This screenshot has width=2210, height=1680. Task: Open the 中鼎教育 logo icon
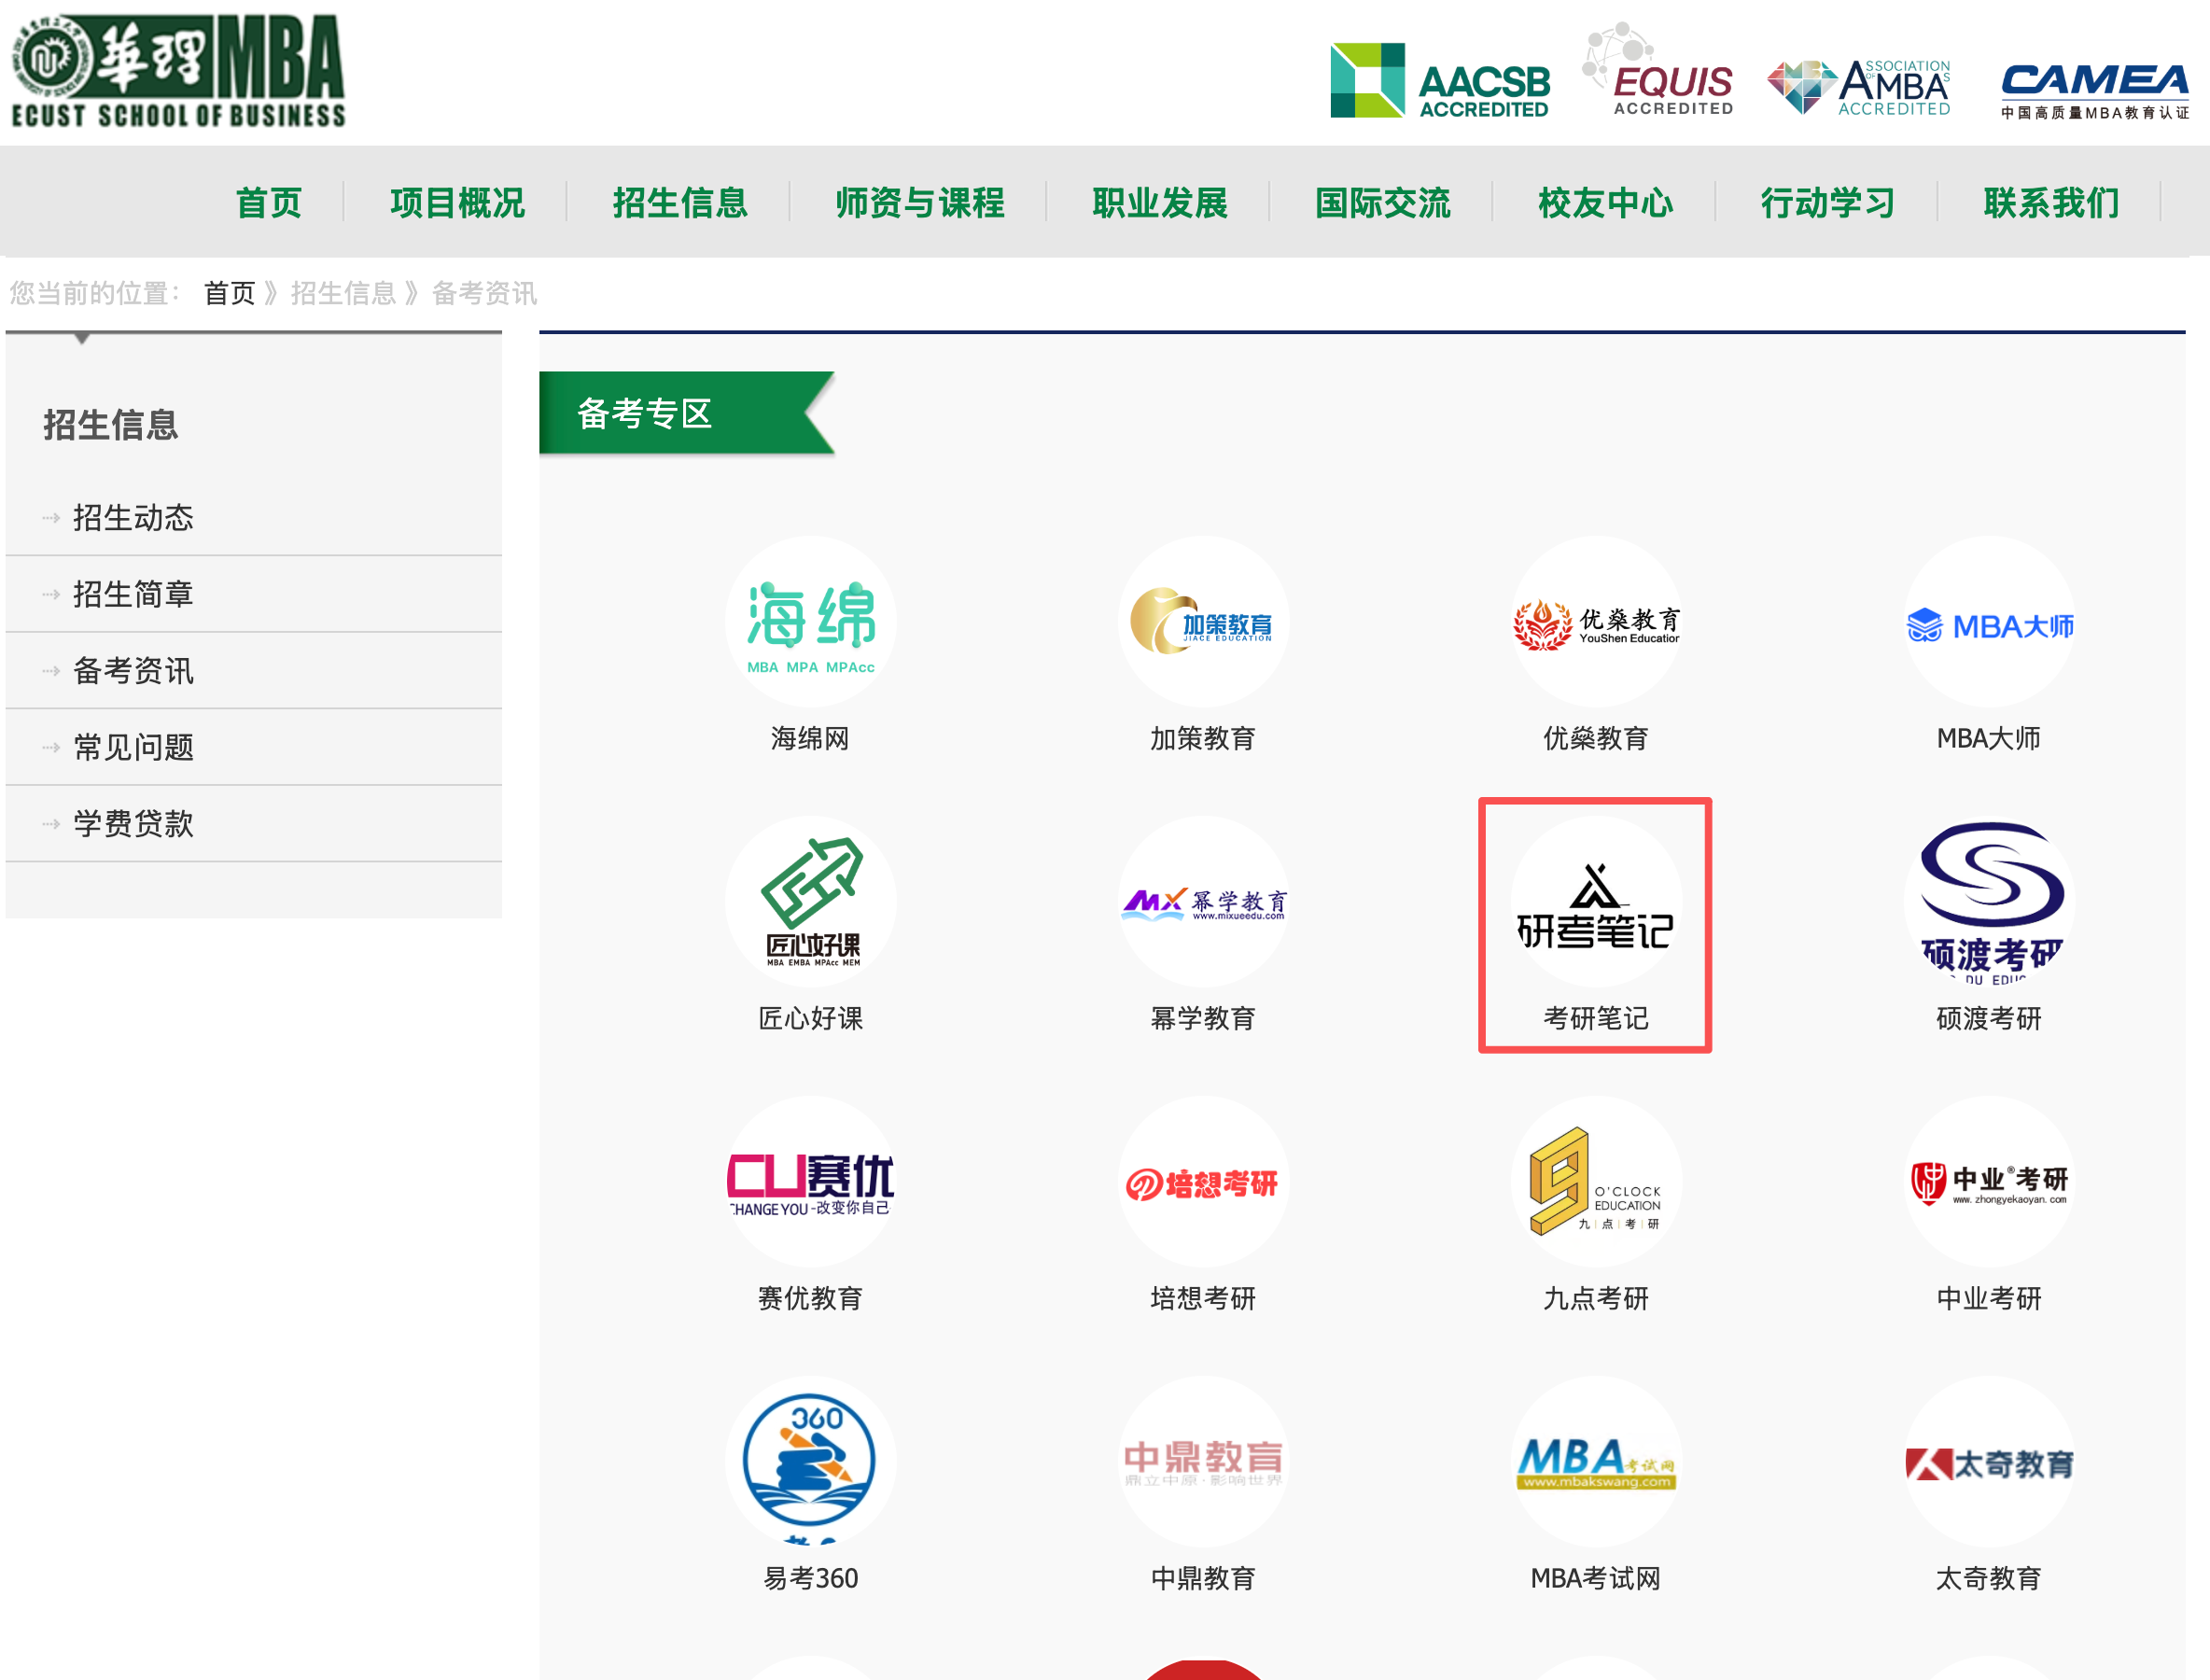[x=1203, y=1462]
